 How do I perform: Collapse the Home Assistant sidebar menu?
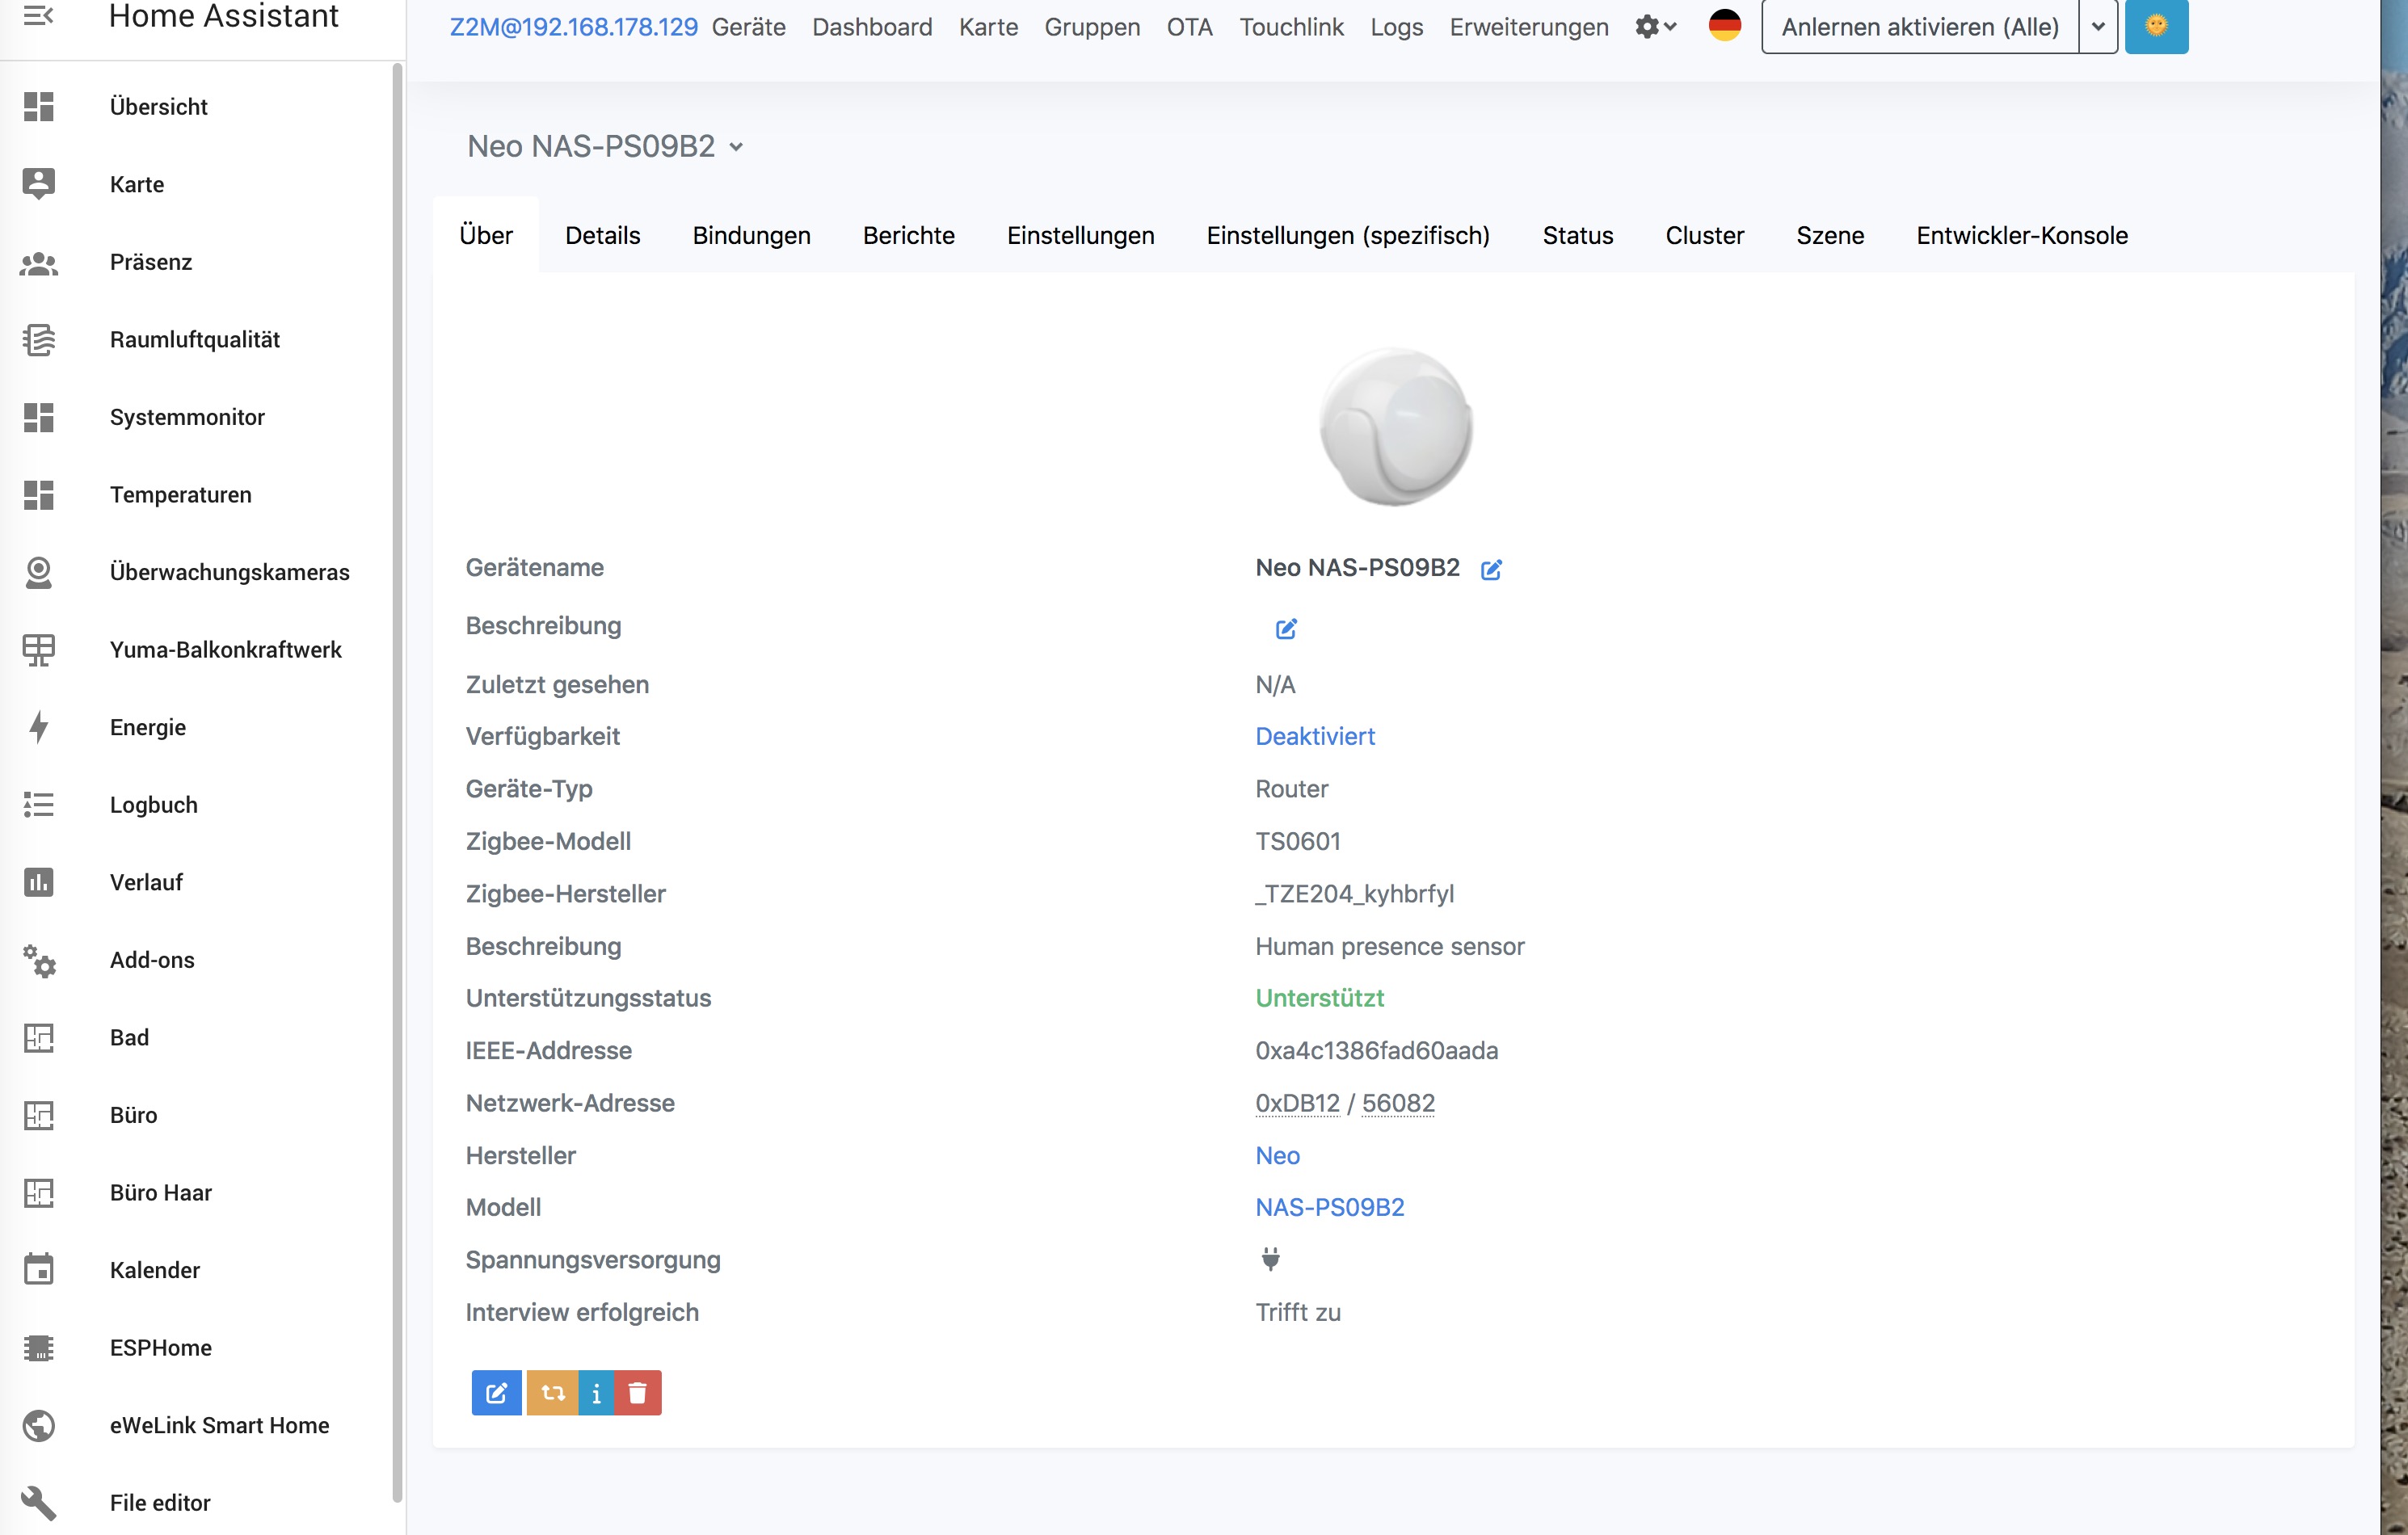coord(38,16)
